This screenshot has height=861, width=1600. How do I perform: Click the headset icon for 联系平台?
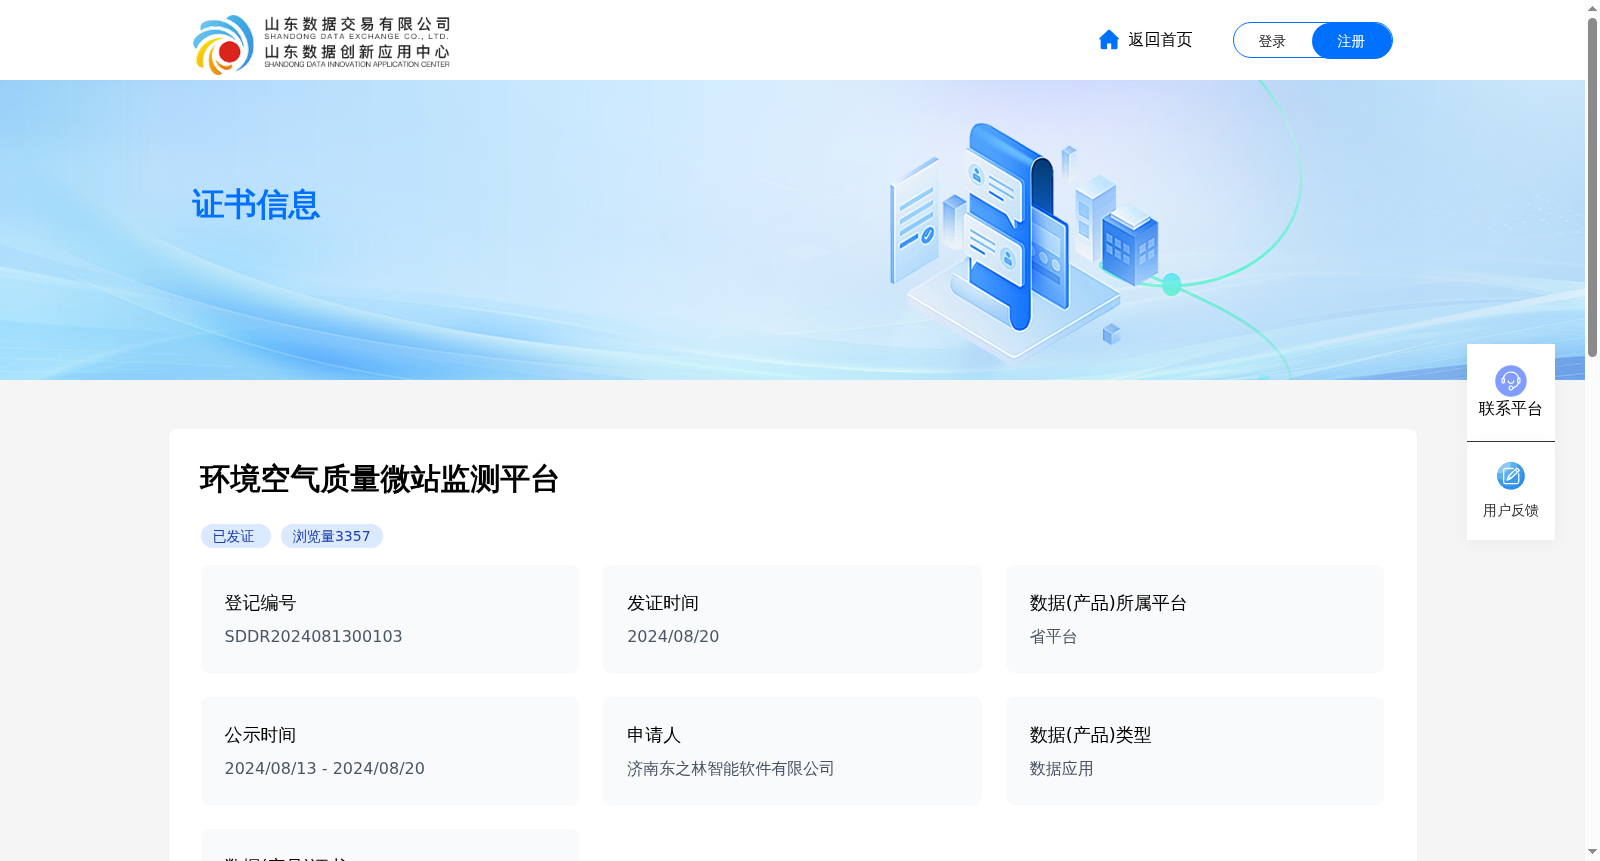click(1510, 380)
